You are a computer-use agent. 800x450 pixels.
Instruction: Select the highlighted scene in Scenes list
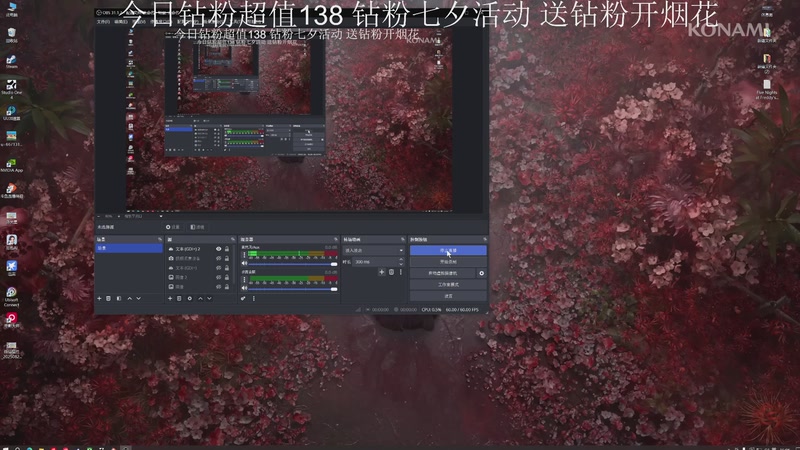pyautogui.click(x=129, y=248)
